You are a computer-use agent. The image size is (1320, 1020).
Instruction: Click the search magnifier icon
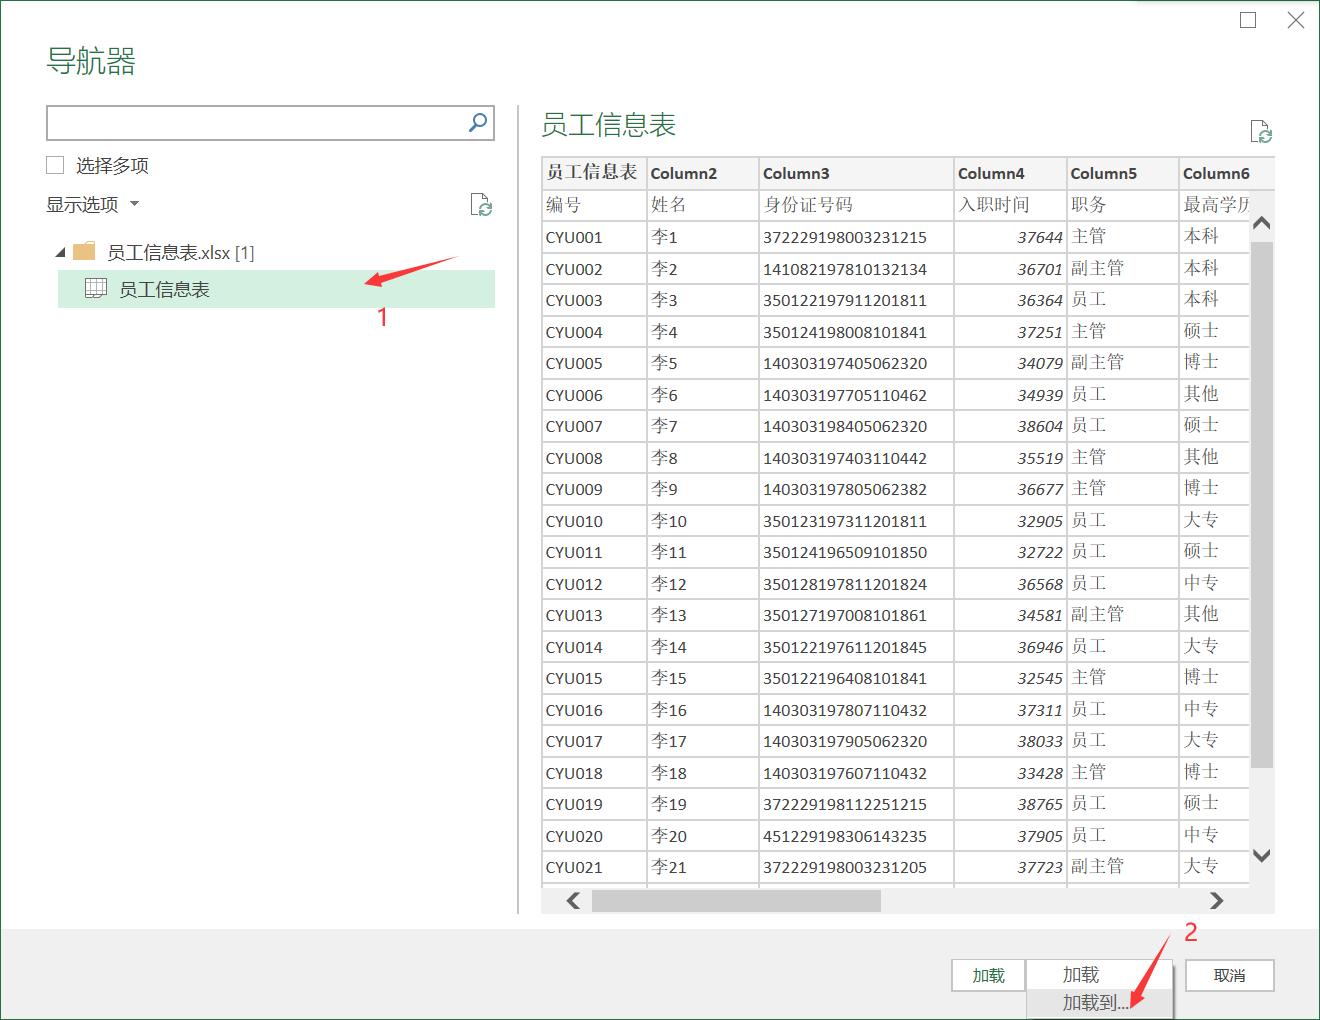click(x=479, y=122)
